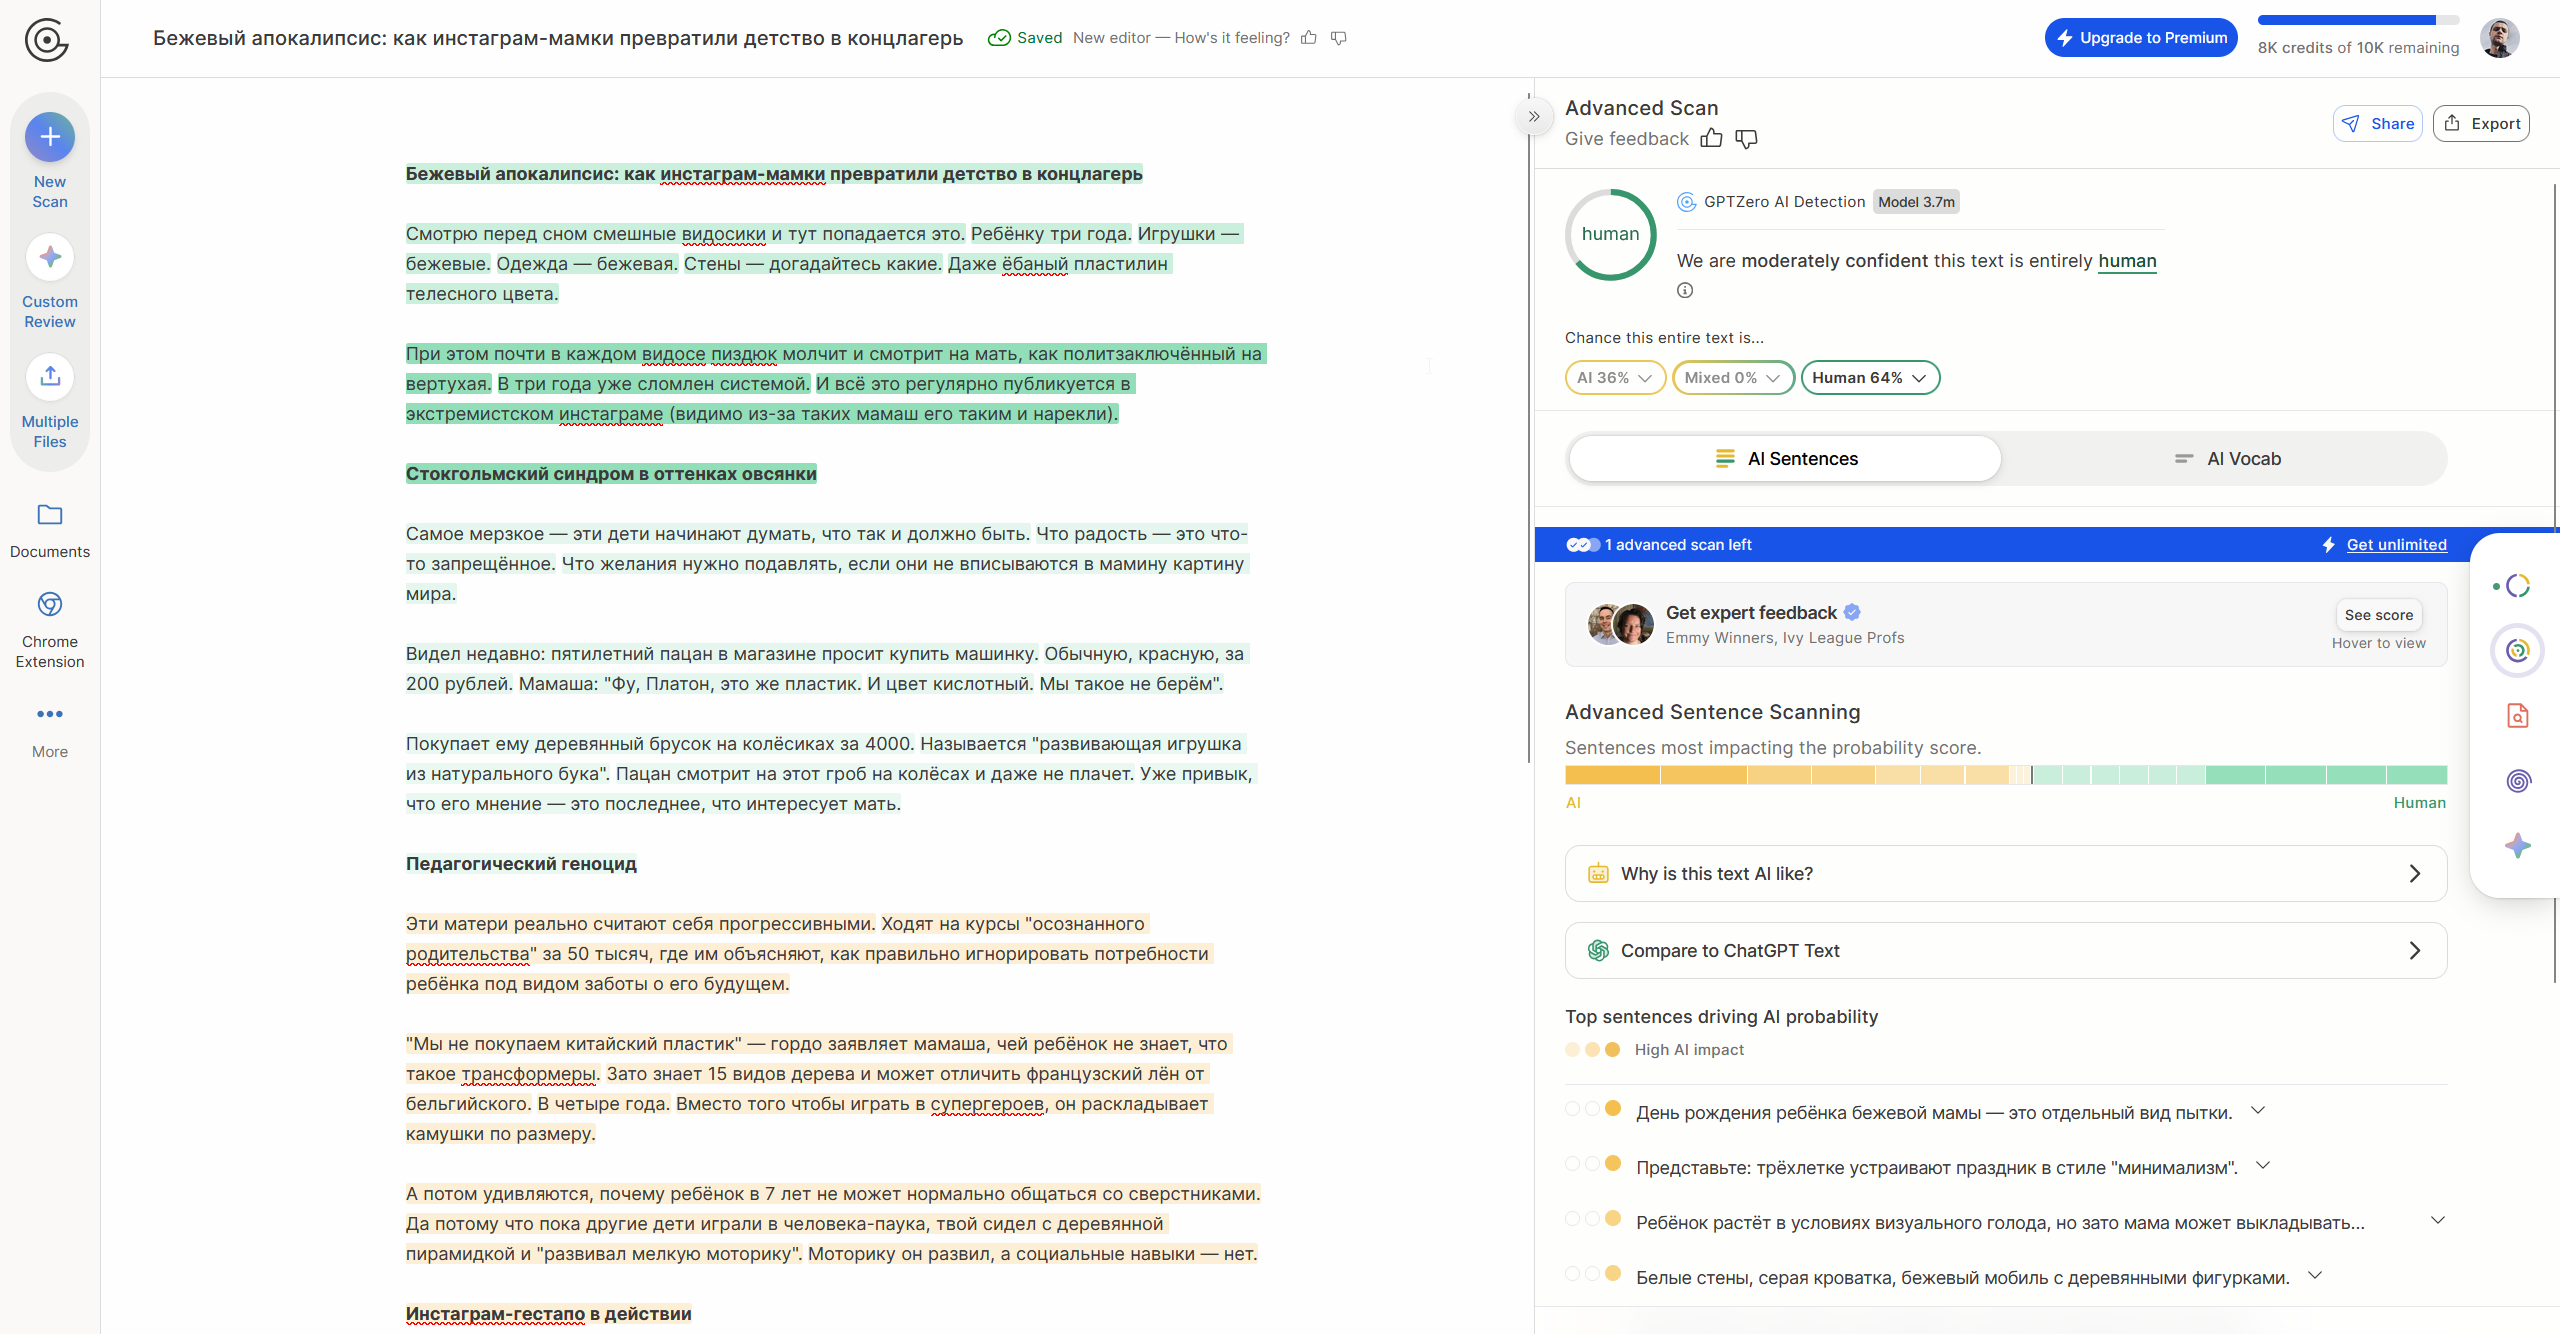The image size is (2560, 1334).
Task: Toggle the advanced scan switch
Action: point(1582,545)
